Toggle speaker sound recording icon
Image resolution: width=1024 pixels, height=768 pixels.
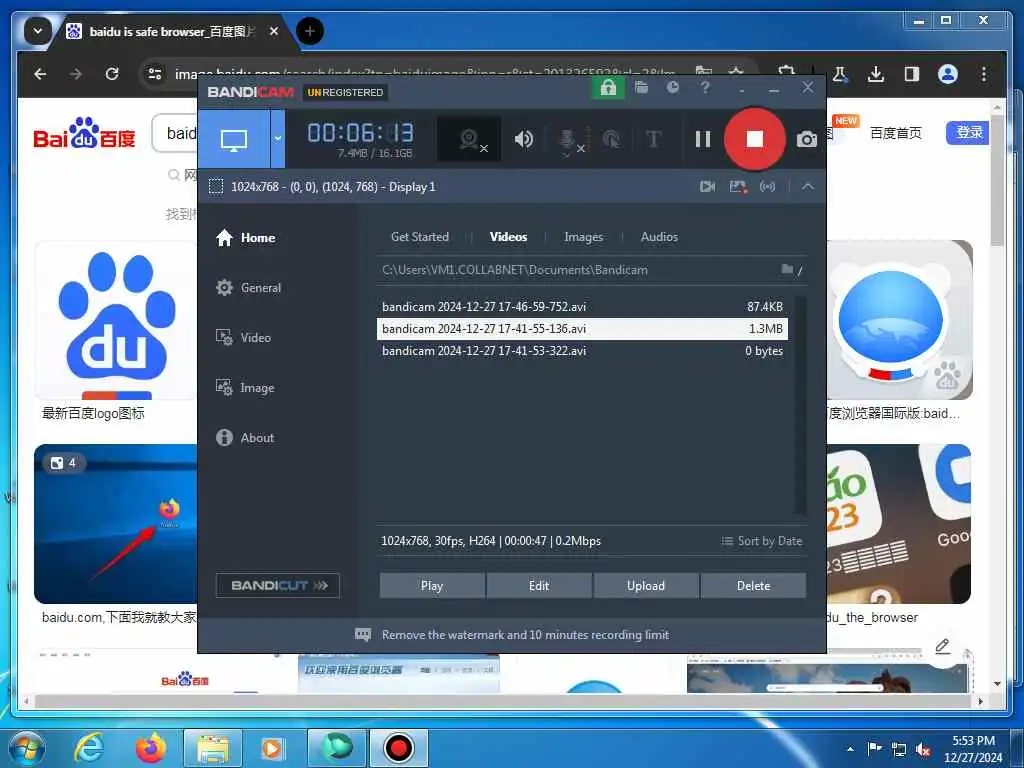[x=524, y=139]
